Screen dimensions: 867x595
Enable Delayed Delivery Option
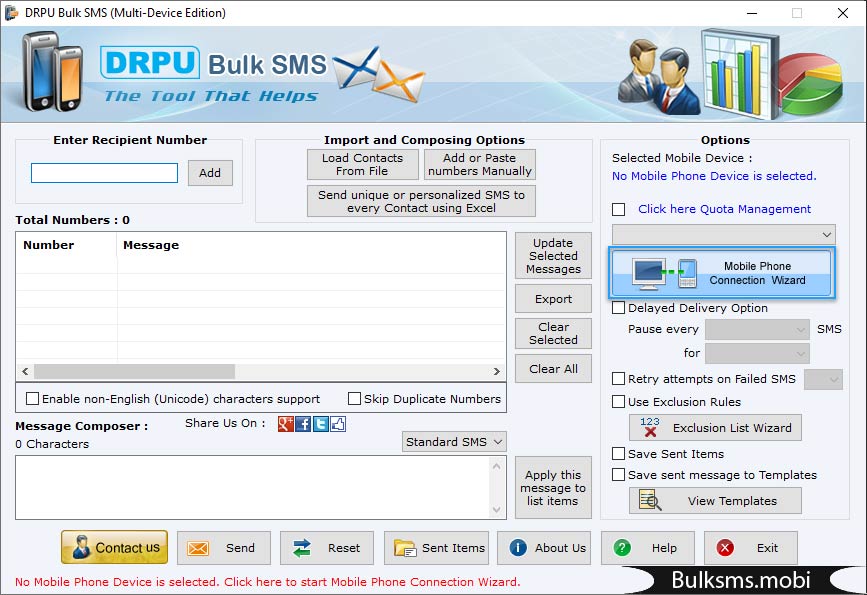619,307
